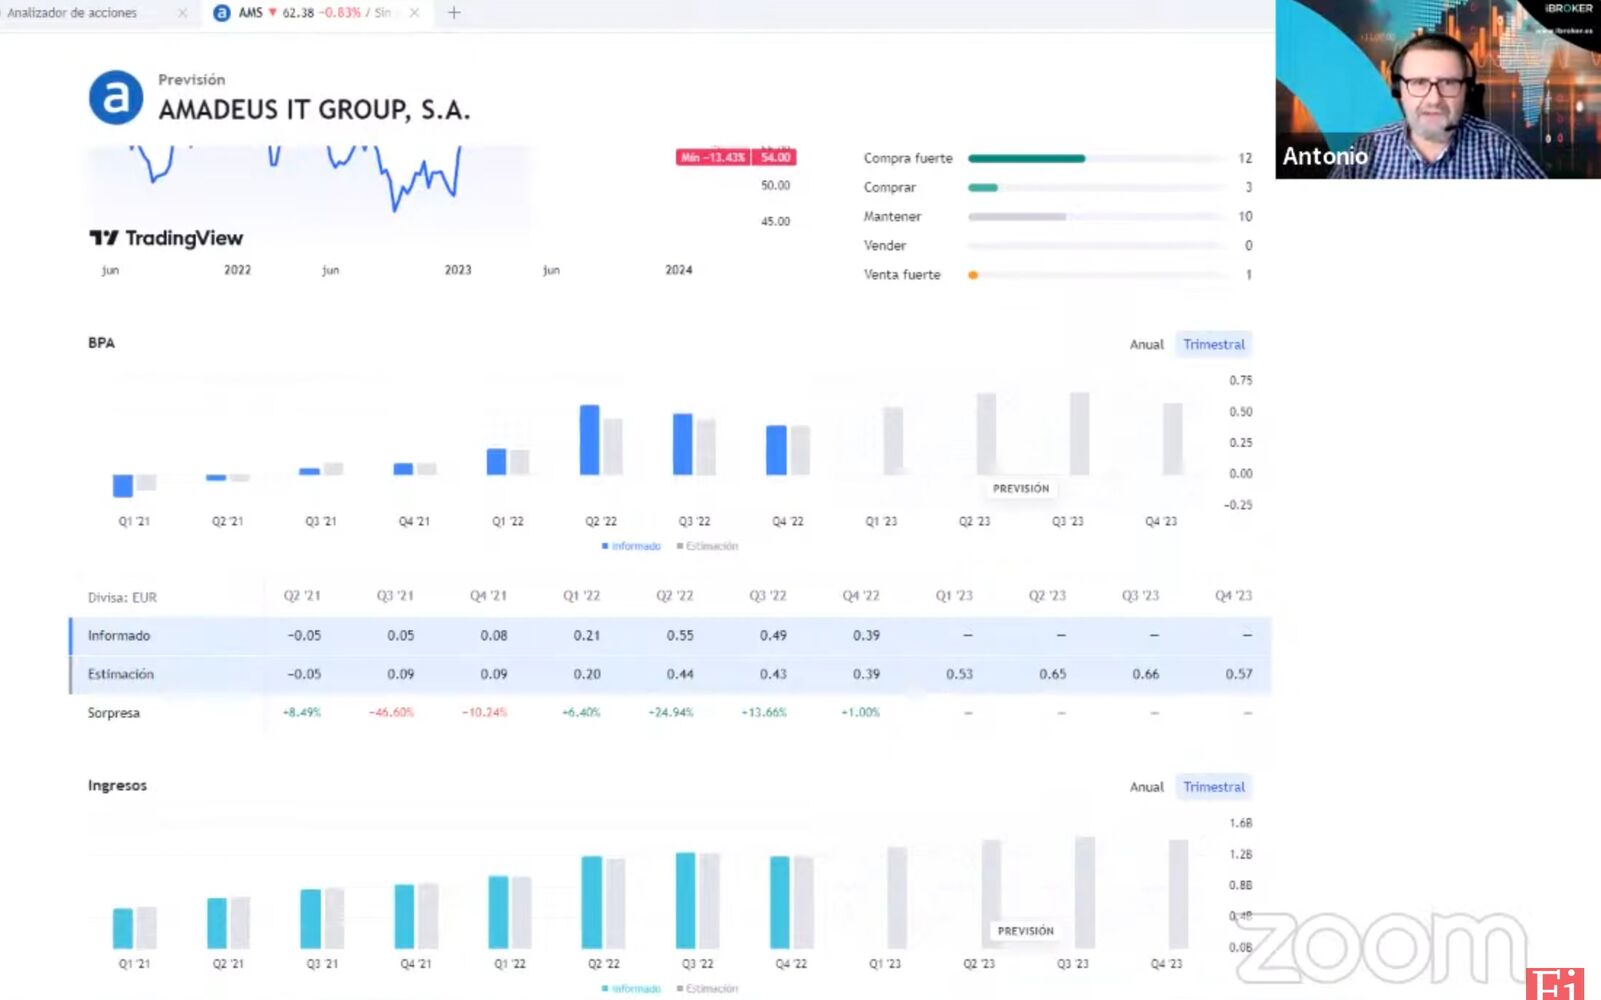Image resolution: width=1601 pixels, height=1000 pixels.
Task: Click Estimación value 0.65 for Q2 '23
Action: (1052, 674)
